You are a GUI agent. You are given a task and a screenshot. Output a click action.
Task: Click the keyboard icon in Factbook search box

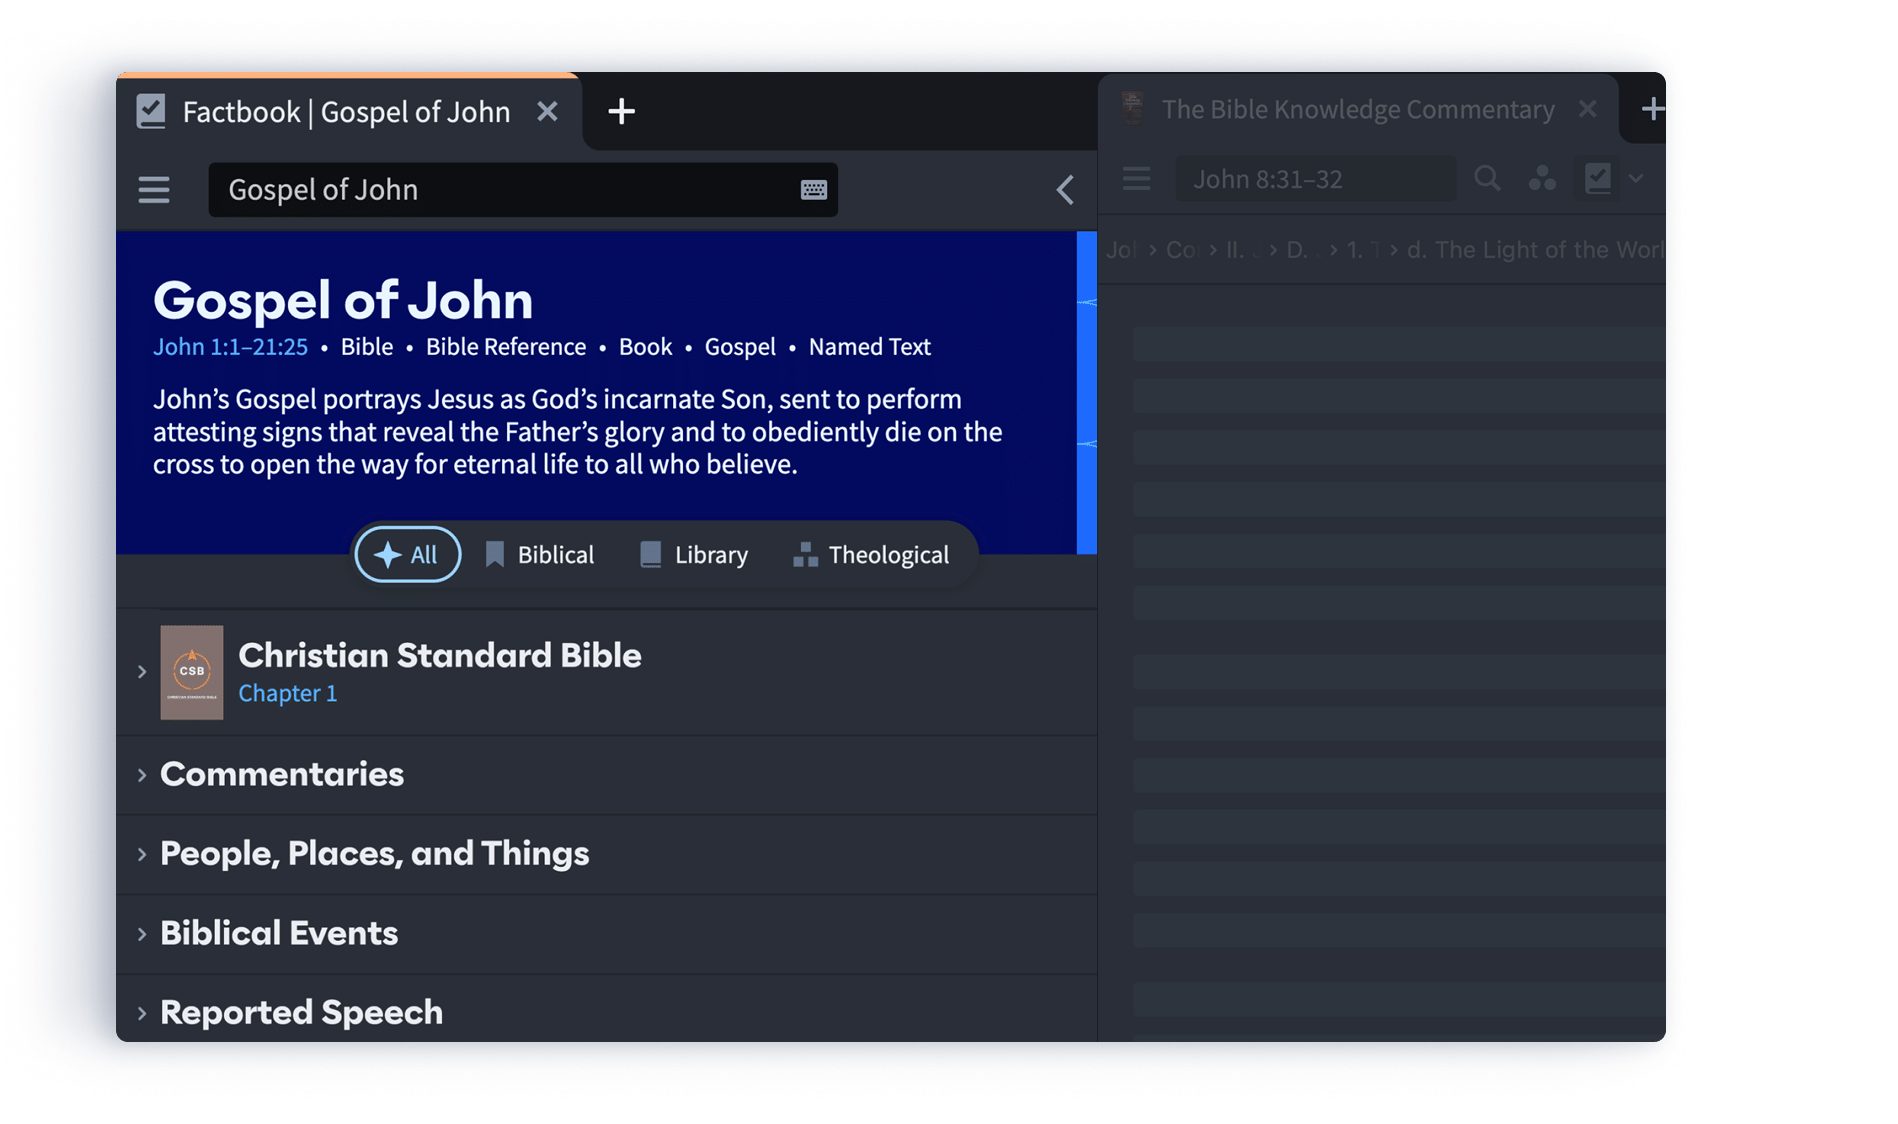pyautogui.click(x=814, y=190)
